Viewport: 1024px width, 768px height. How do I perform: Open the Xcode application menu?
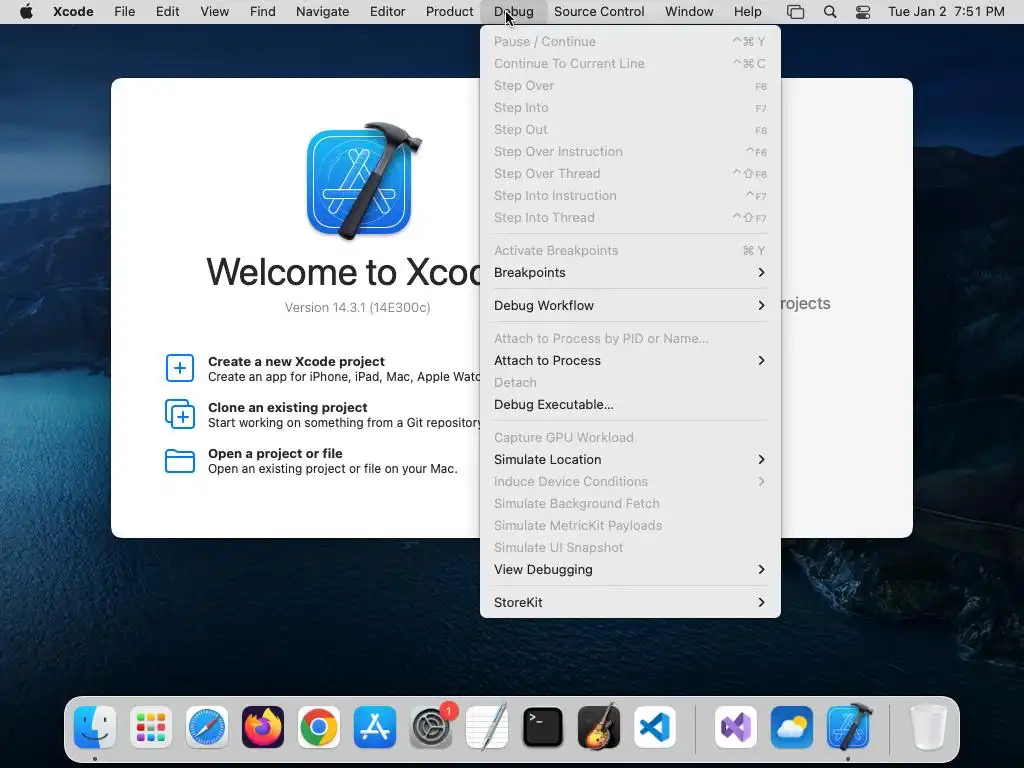tap(73, 11)
